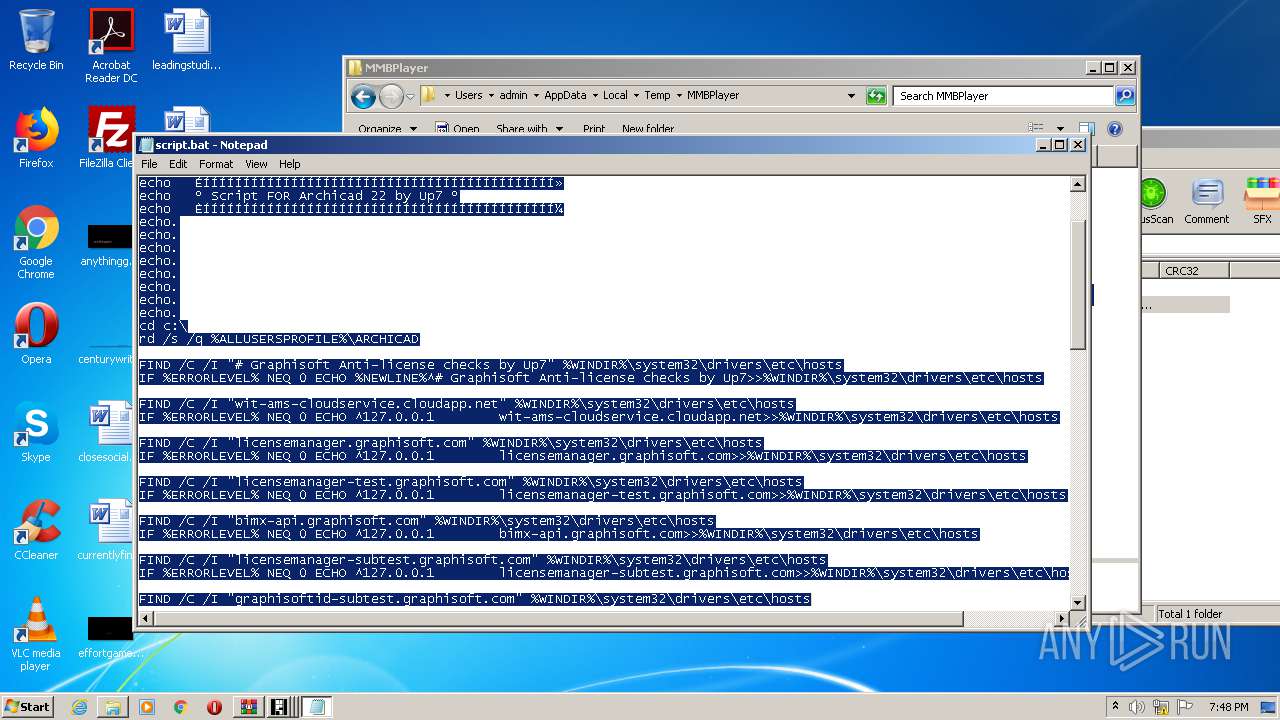The width and height of the screenshot is (1280, 720).
Task: Open the effortgame file on desktop
Action: click(x=110, y=637)
